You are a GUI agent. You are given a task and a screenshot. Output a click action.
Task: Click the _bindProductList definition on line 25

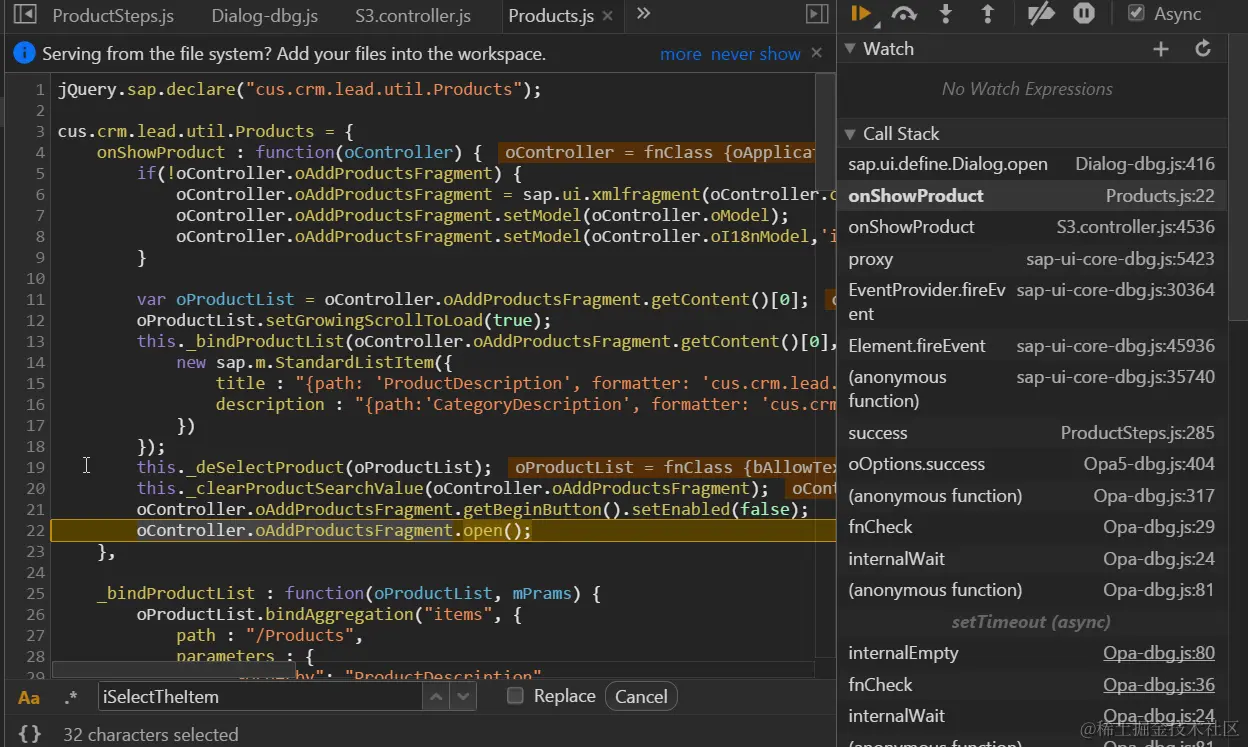click(176, 594)
